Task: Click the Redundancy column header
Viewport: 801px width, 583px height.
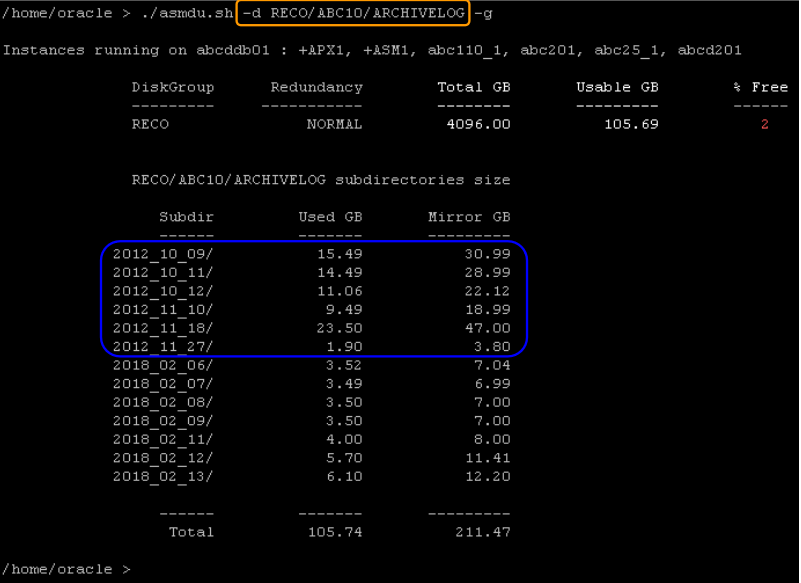Action: pyautogui.click(x=316, y=87)
